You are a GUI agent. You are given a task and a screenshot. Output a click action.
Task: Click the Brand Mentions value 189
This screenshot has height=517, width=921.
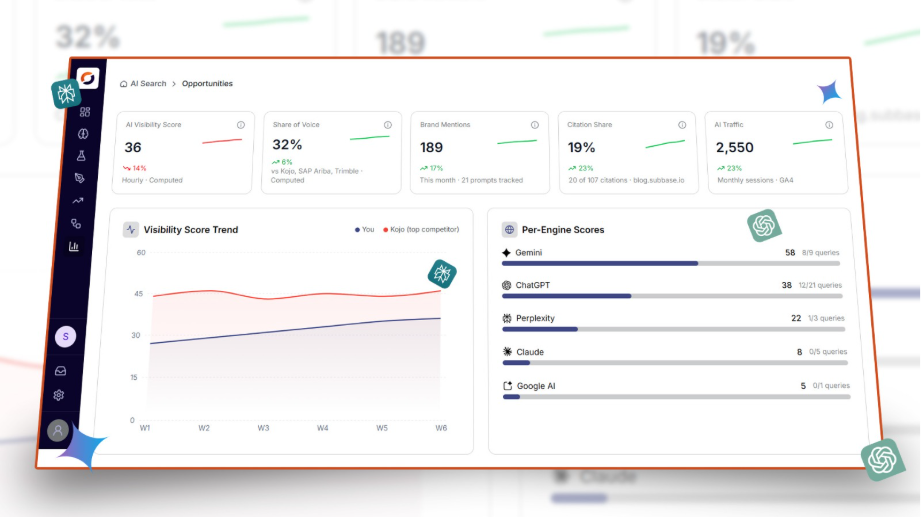431,147
